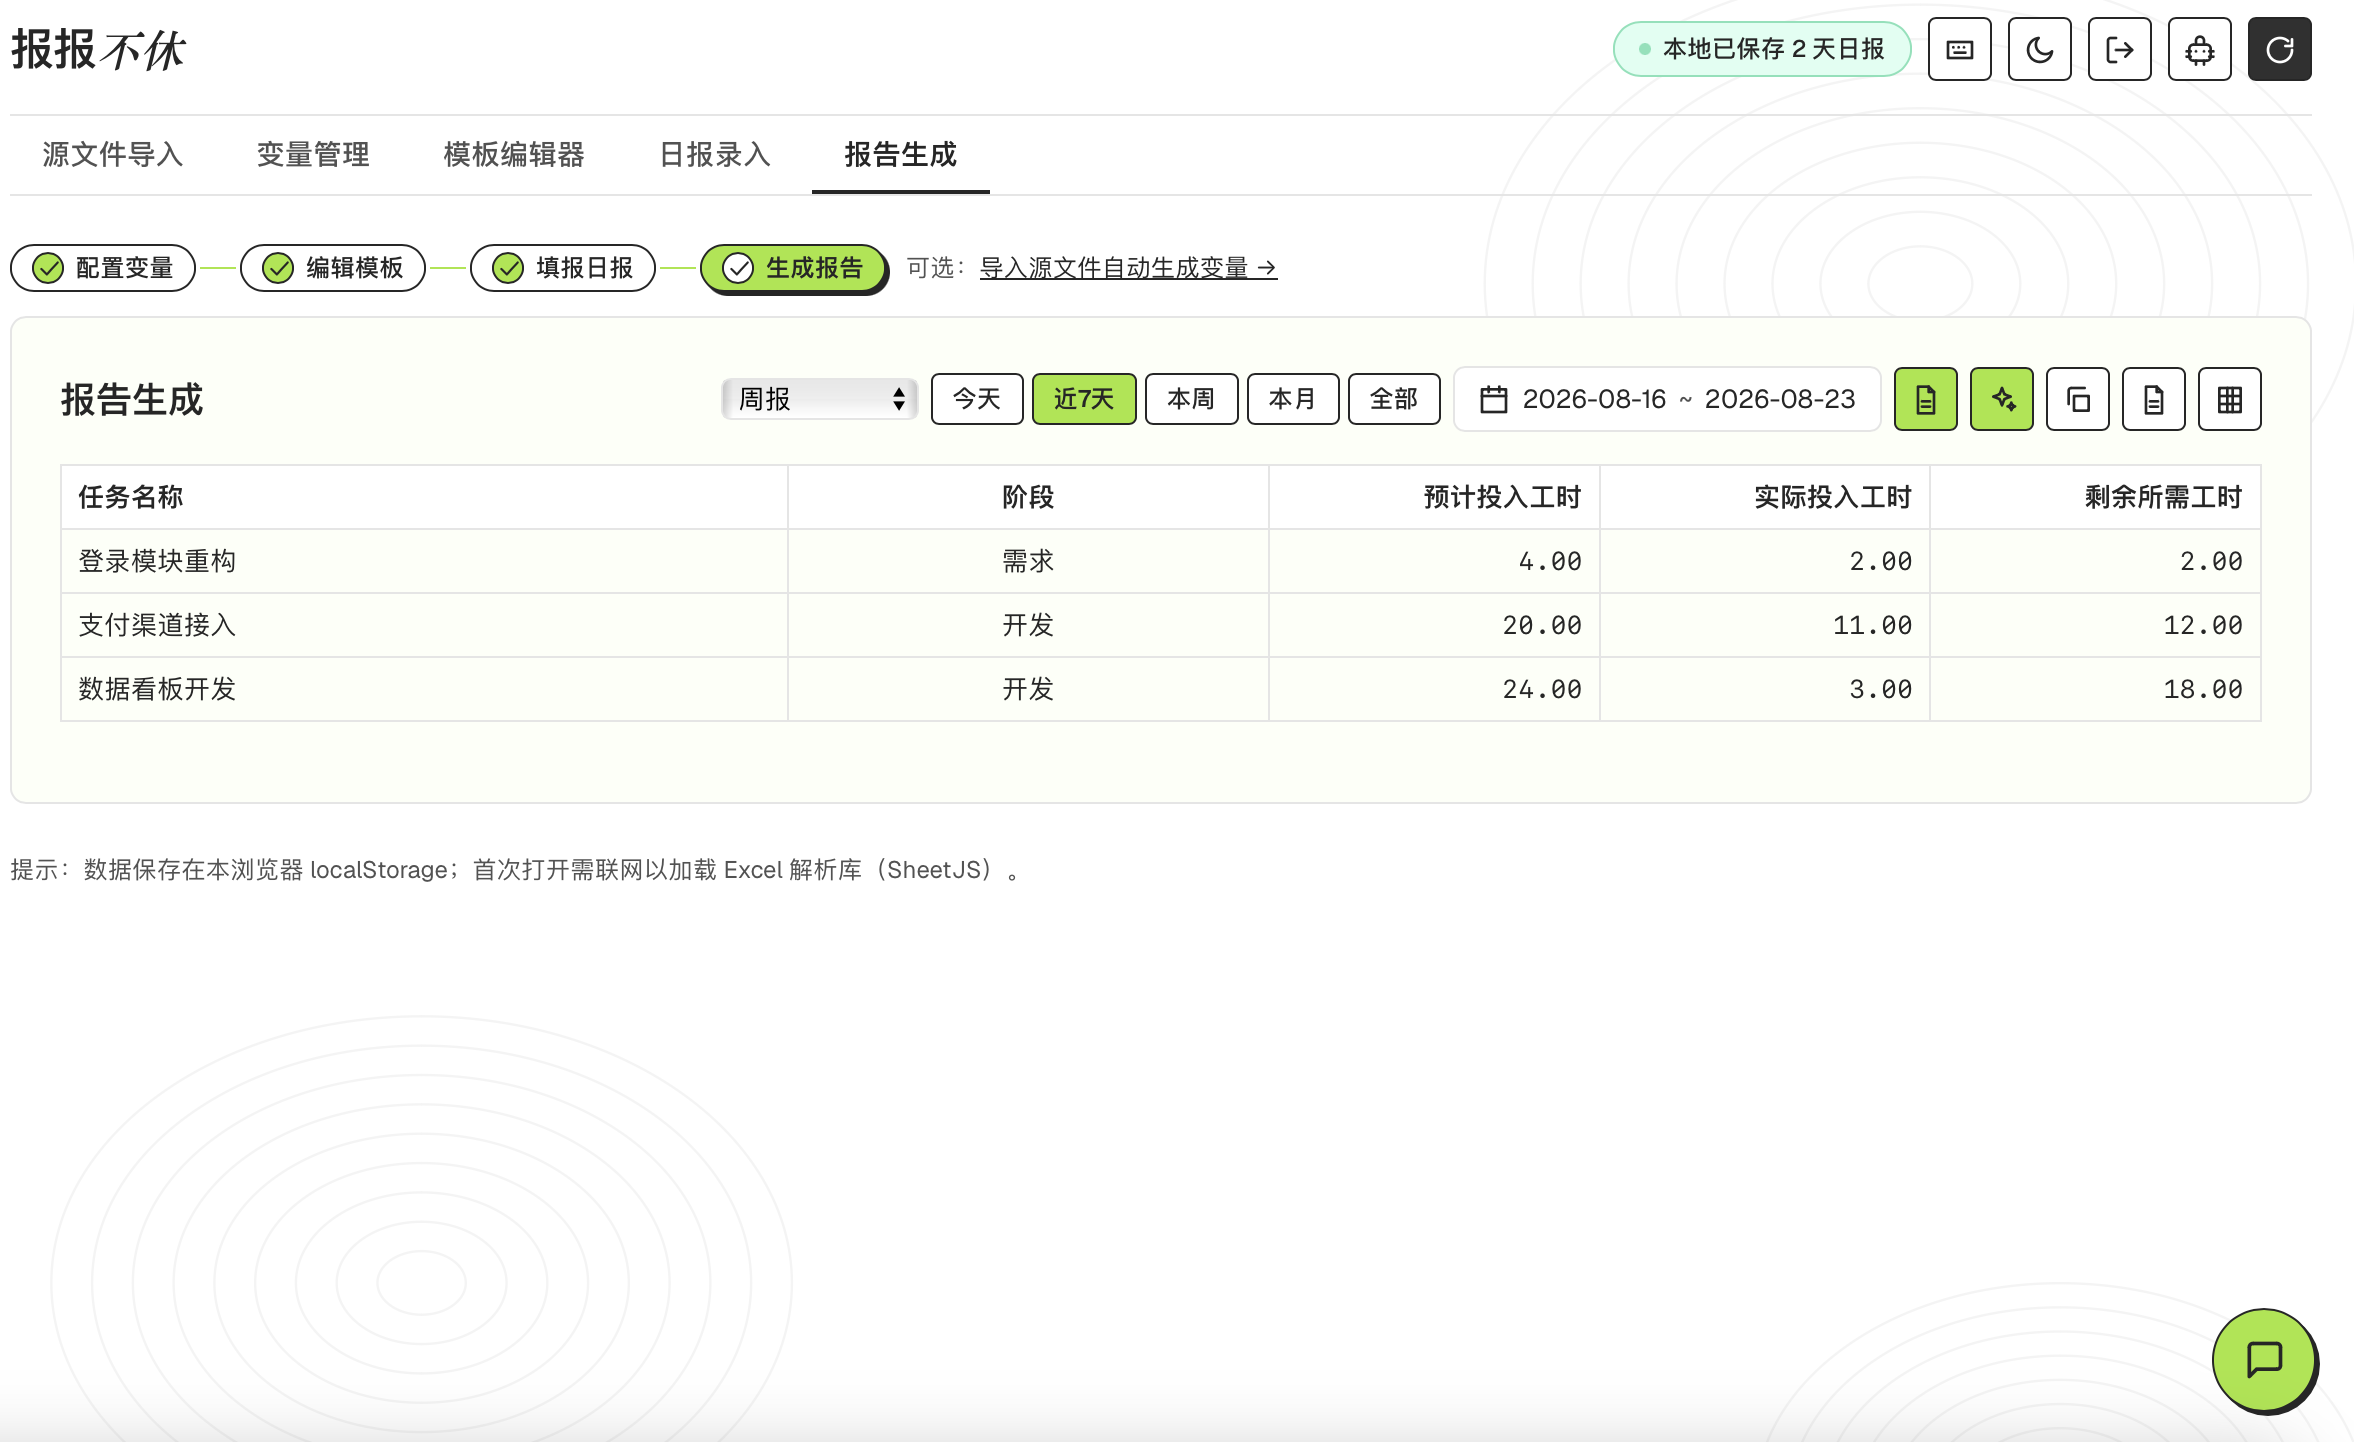
Task: Click the 12.00 remaining hours cell
Action: pyautogui.click(x=2095, y=625)
